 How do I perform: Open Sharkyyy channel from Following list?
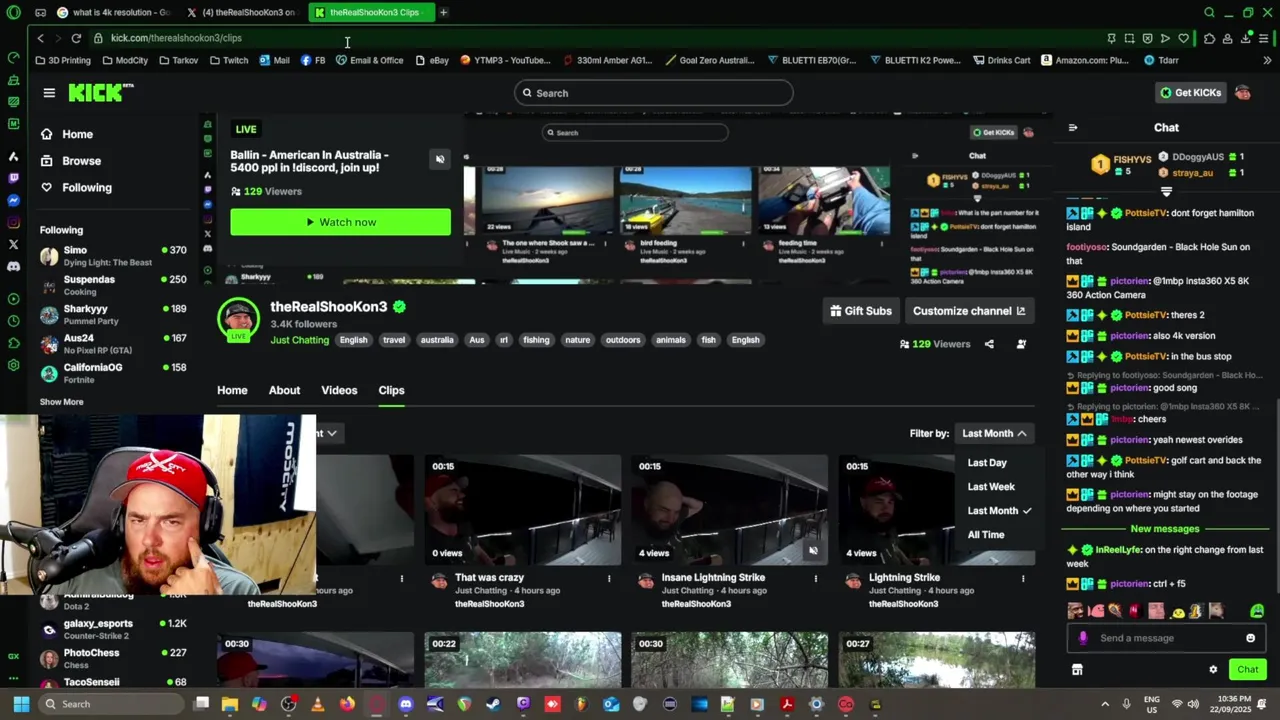pyautogui.click(x=112, y=315)
